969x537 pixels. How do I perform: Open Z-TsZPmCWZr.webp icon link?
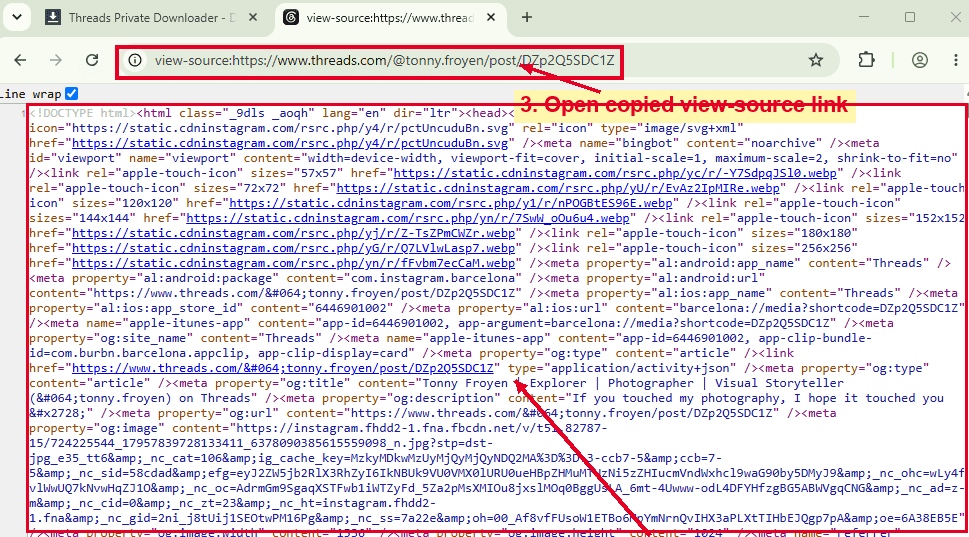294,233
